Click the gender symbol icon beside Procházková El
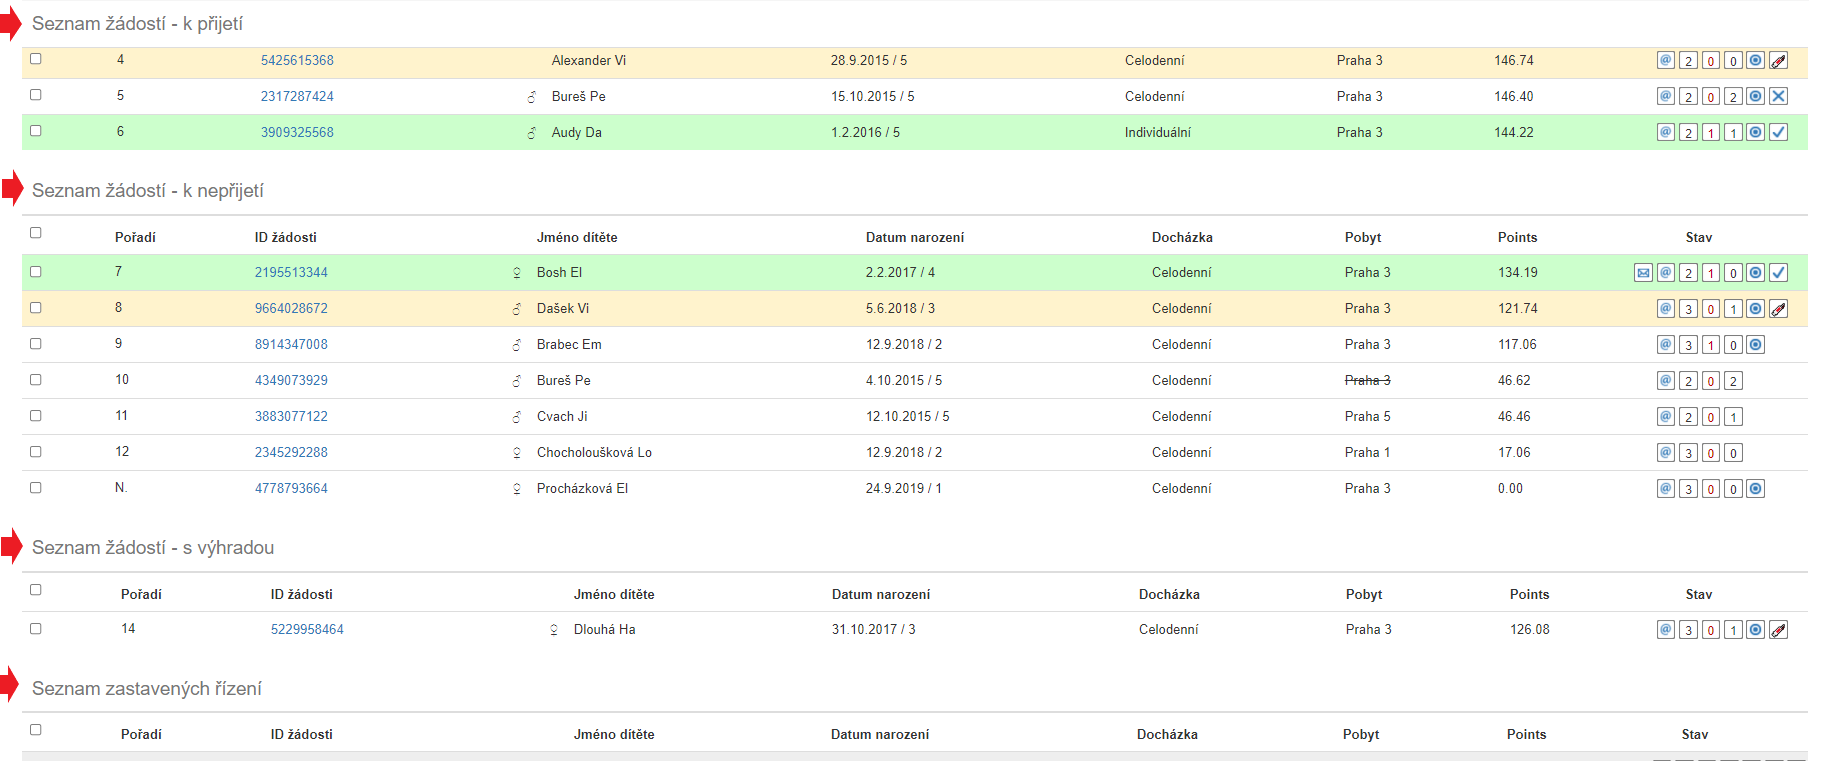 (517, 489)
